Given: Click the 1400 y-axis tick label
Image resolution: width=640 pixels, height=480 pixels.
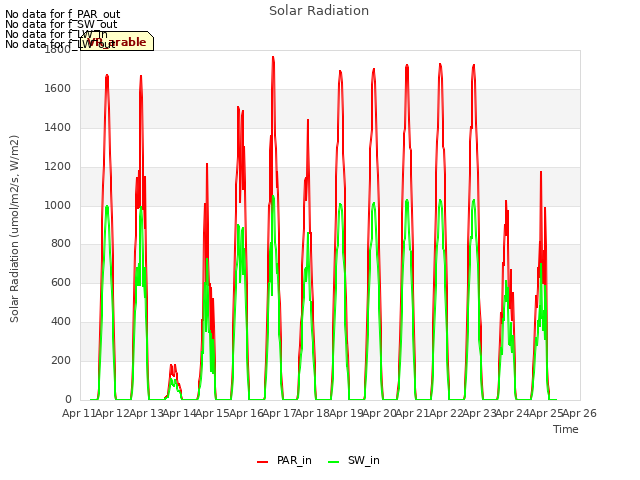Looking at the screenshot, I should pyautogui.click(x=58, y=128).
